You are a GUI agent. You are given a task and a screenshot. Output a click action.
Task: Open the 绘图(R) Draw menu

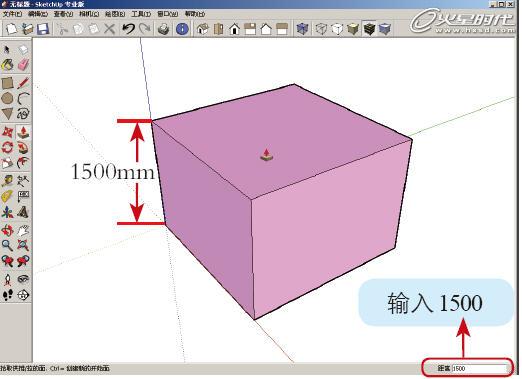click(x=115, y=14)
